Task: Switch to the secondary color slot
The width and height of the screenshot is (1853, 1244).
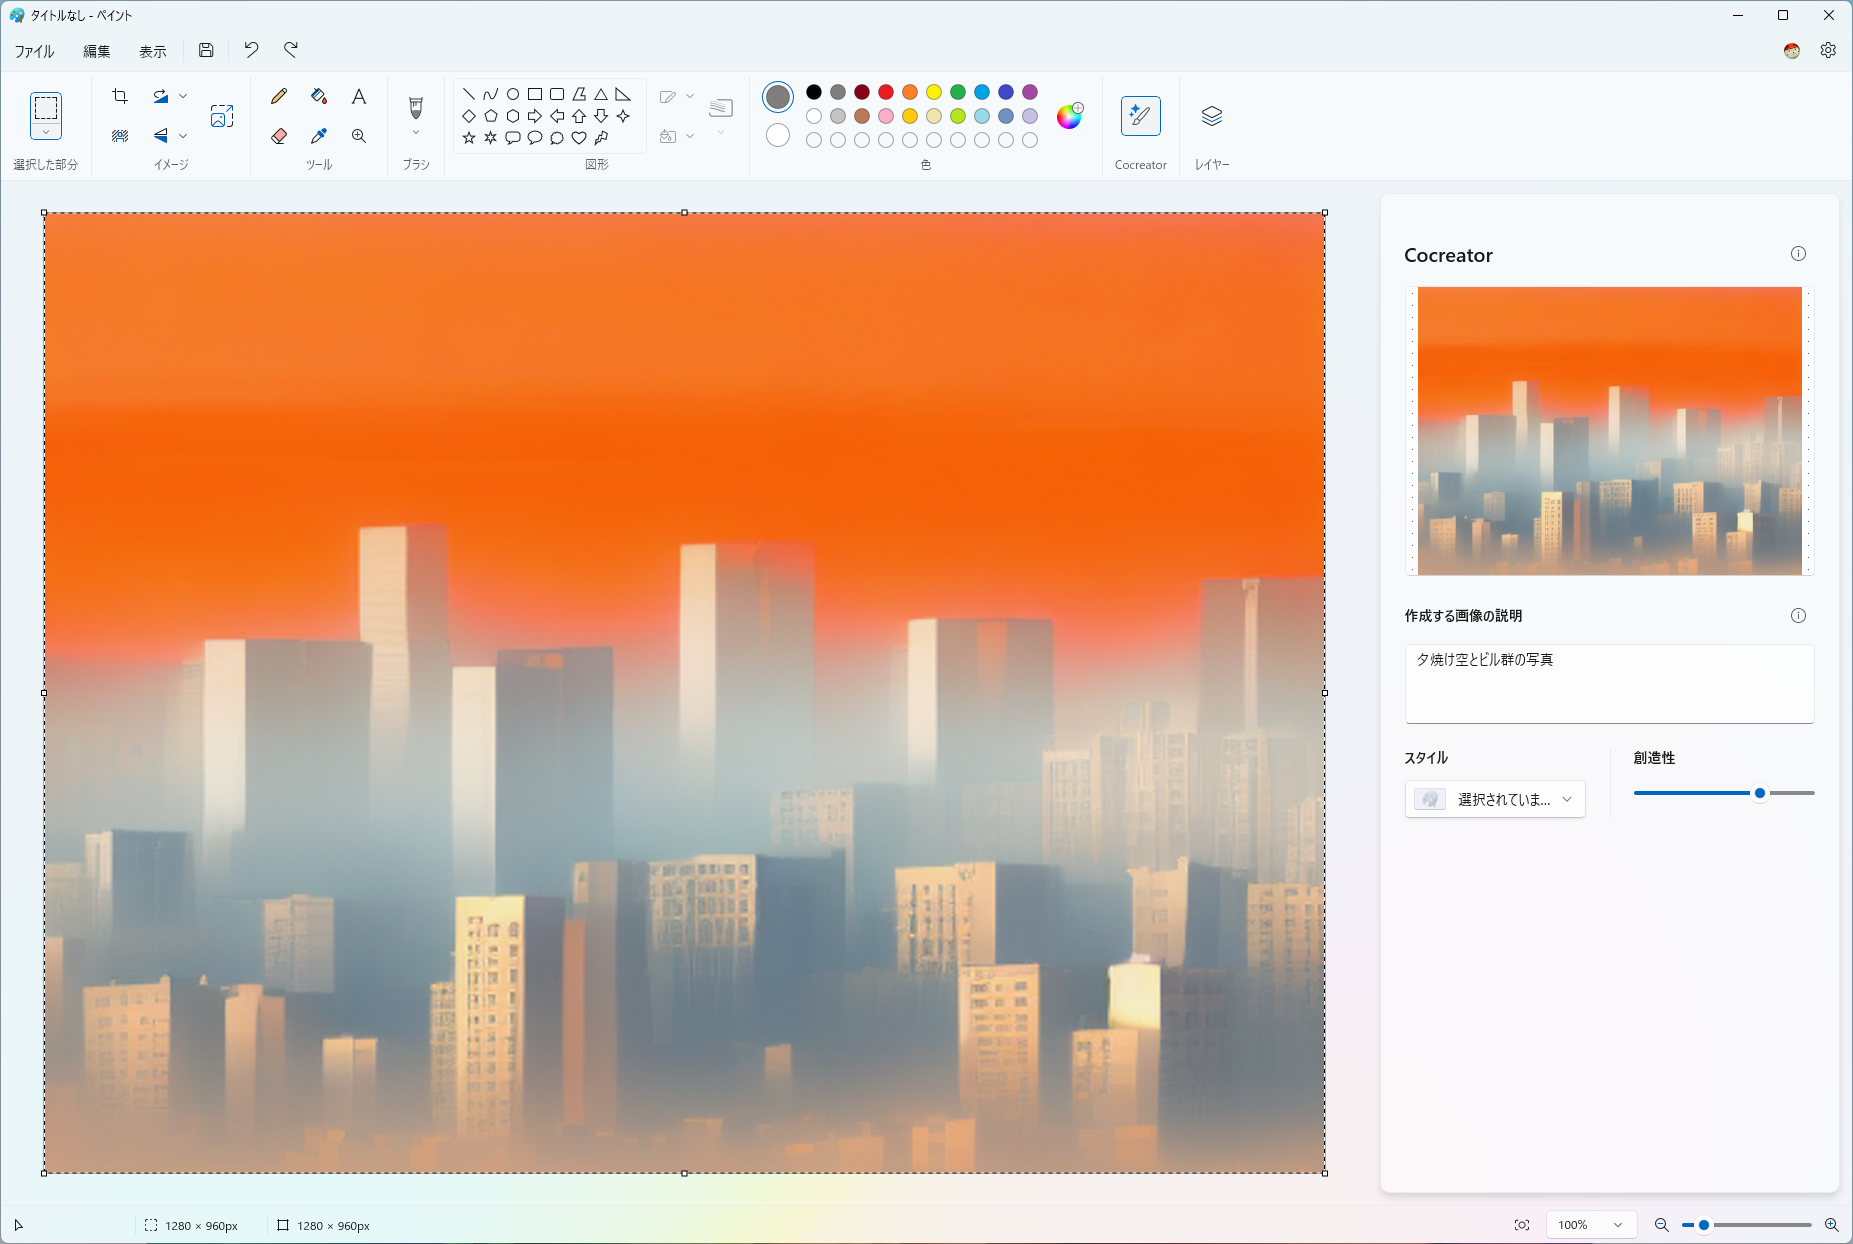Action: [x=777, y=136]
